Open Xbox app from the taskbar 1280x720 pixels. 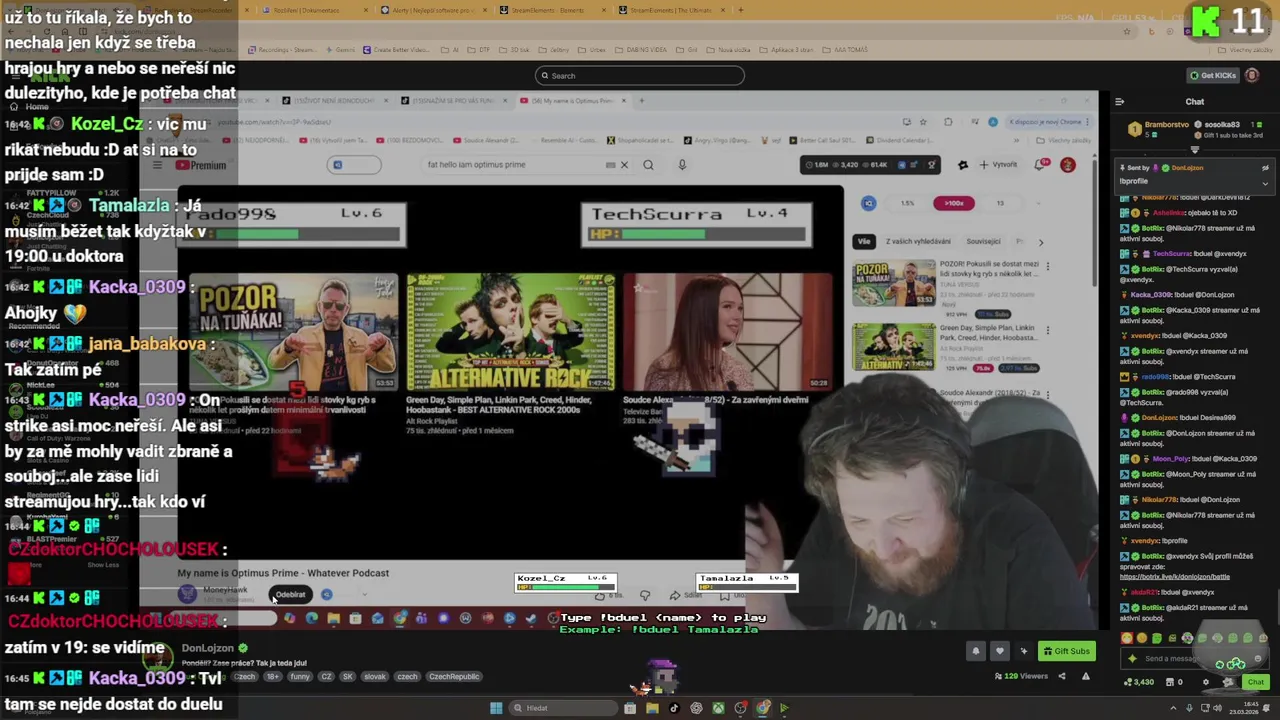pos(718,708)
